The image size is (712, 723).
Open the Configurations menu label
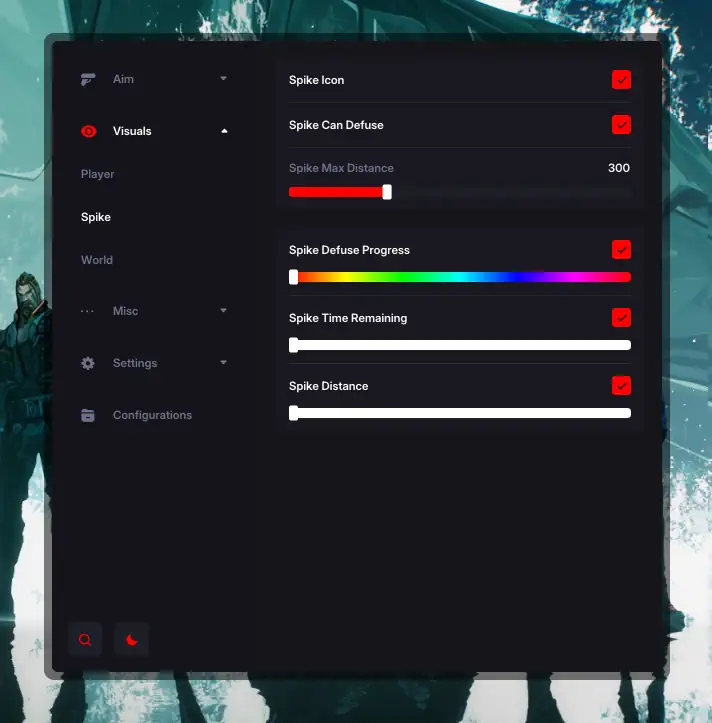[x=152, y=415]
